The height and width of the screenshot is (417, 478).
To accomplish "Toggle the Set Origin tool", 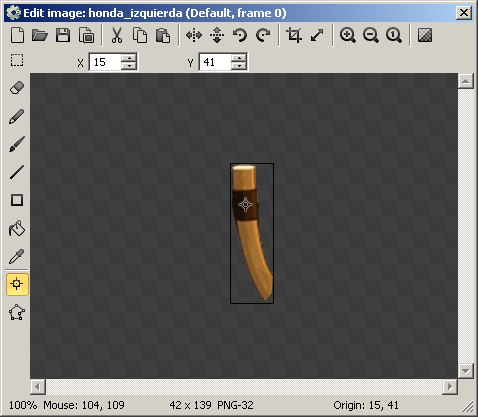I will [x=17, y=284].
